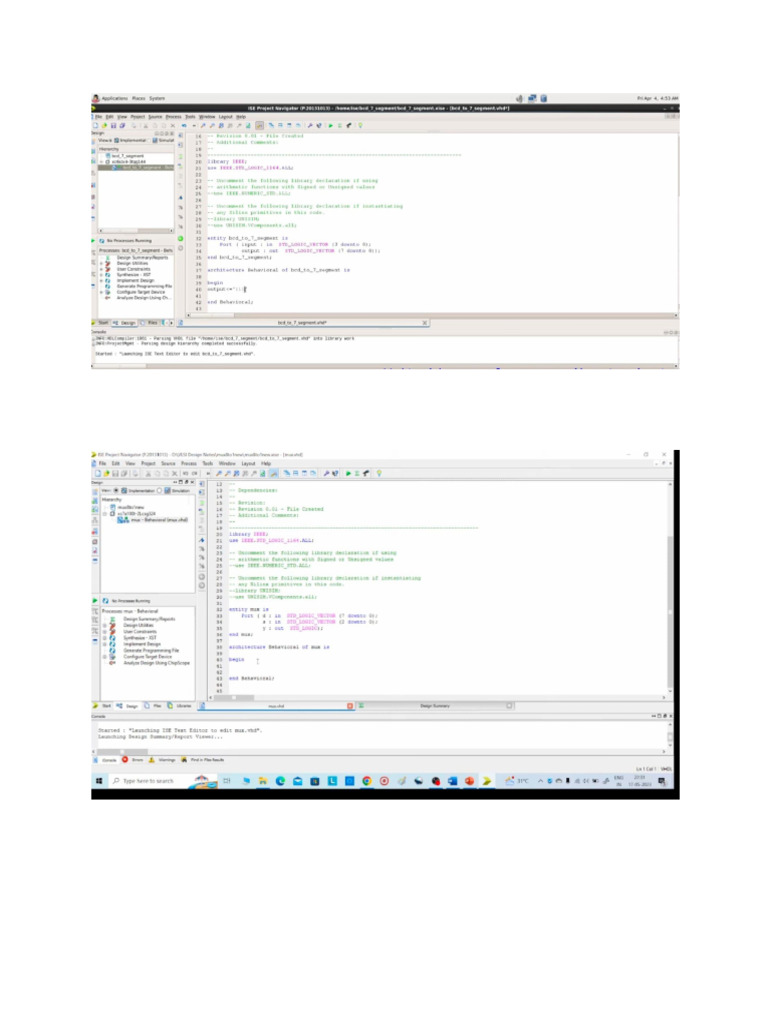Select Analyze Design Using ChipScope in mux Processes
768x1024 pixels.
pos(156,663)
